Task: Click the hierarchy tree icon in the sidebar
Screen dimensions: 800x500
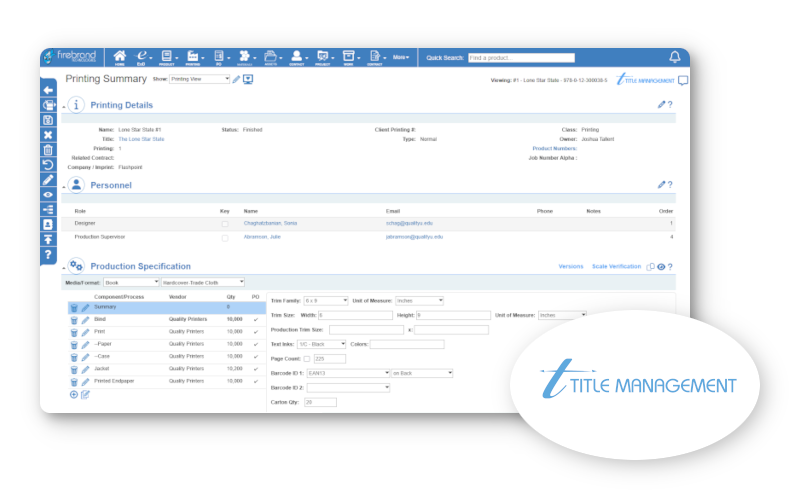Action: click(x=48, y=210)
